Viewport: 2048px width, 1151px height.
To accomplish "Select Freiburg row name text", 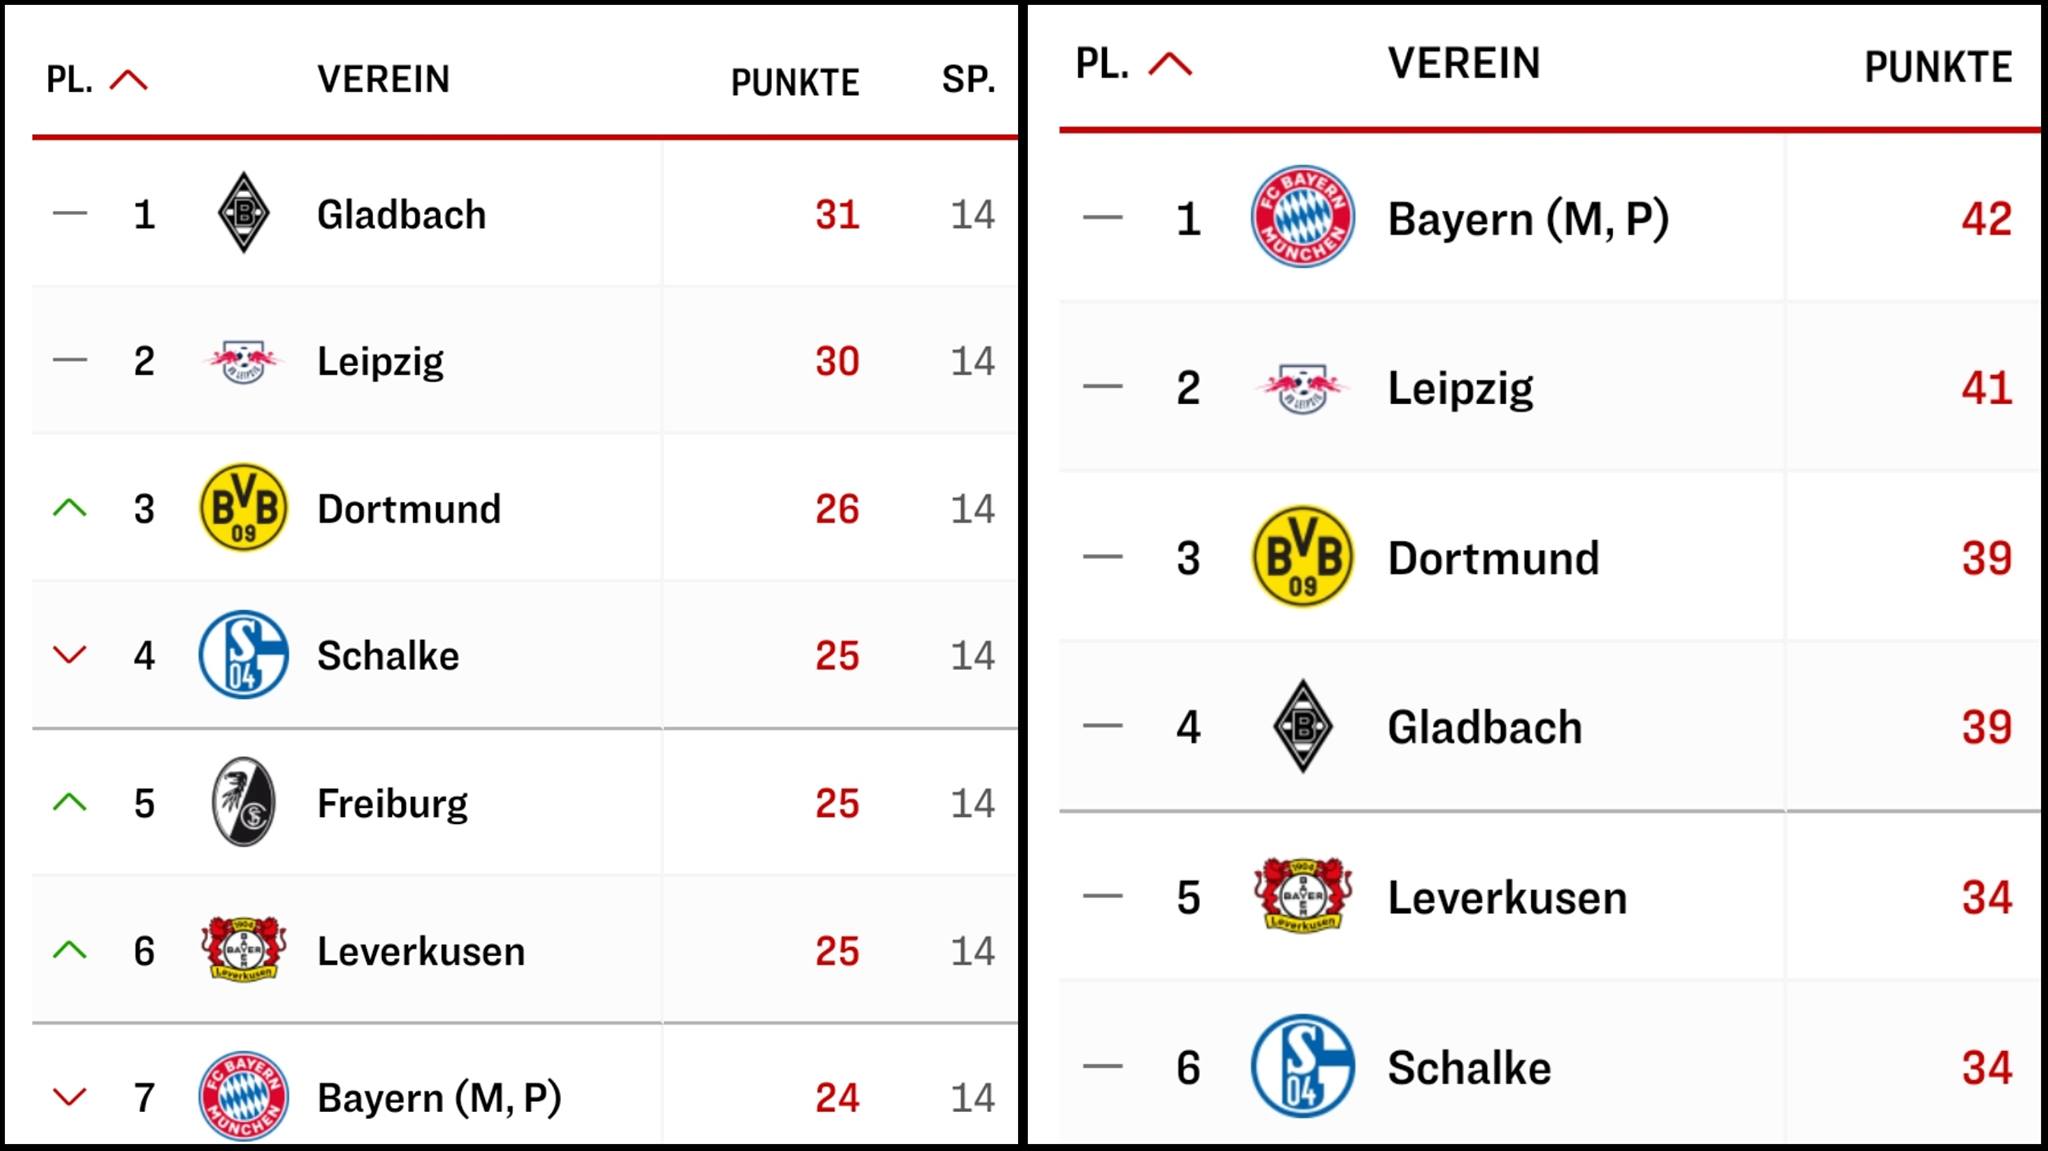I will (392, 803).
